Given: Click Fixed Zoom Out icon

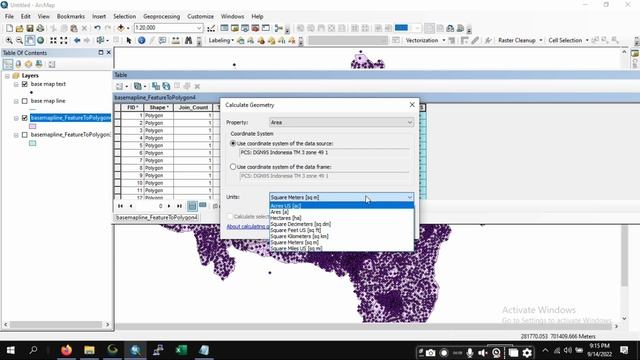Looking at the screenshot, I should click(64, 40).
